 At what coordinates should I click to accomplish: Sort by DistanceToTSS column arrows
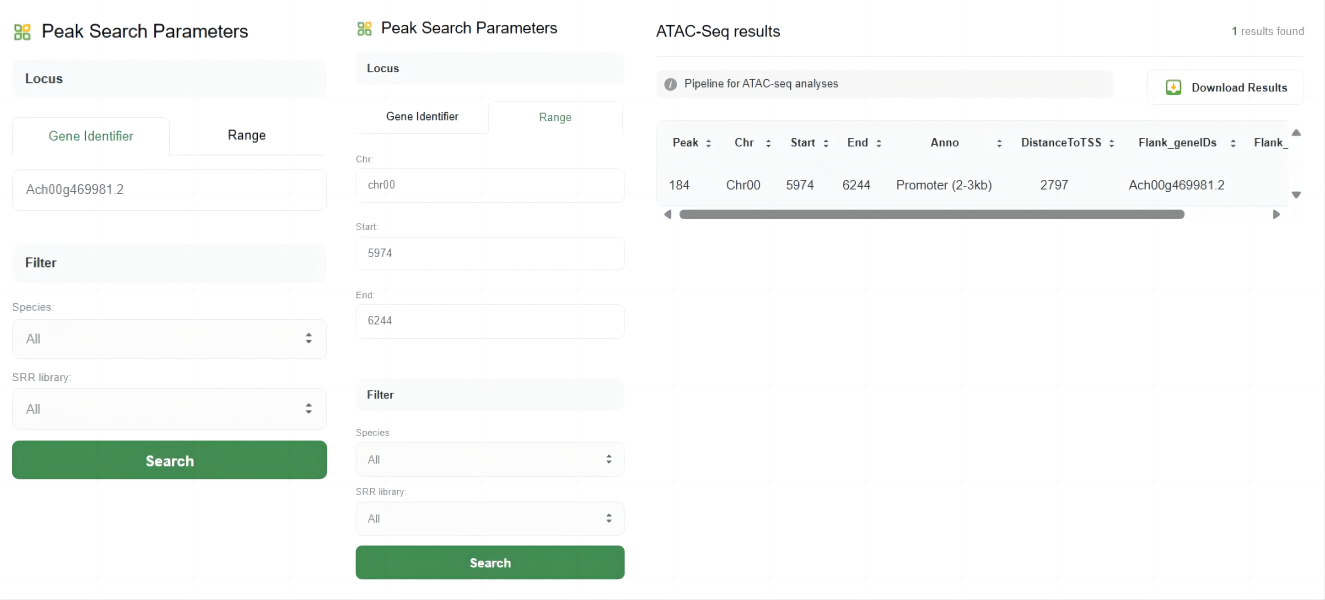pos(1112,143)
